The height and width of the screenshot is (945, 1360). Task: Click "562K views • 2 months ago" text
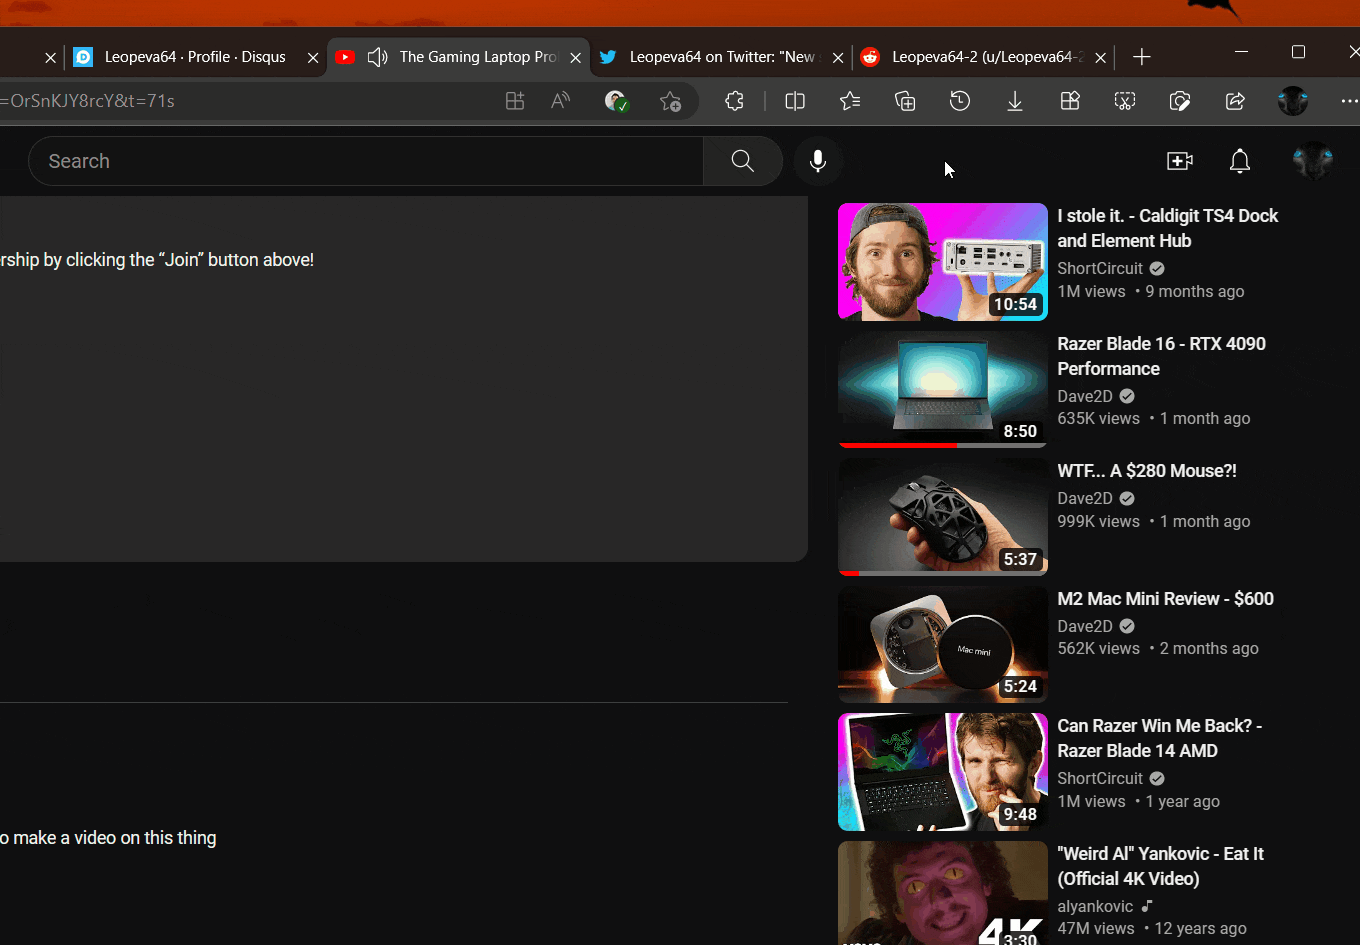coord(1158,648)
